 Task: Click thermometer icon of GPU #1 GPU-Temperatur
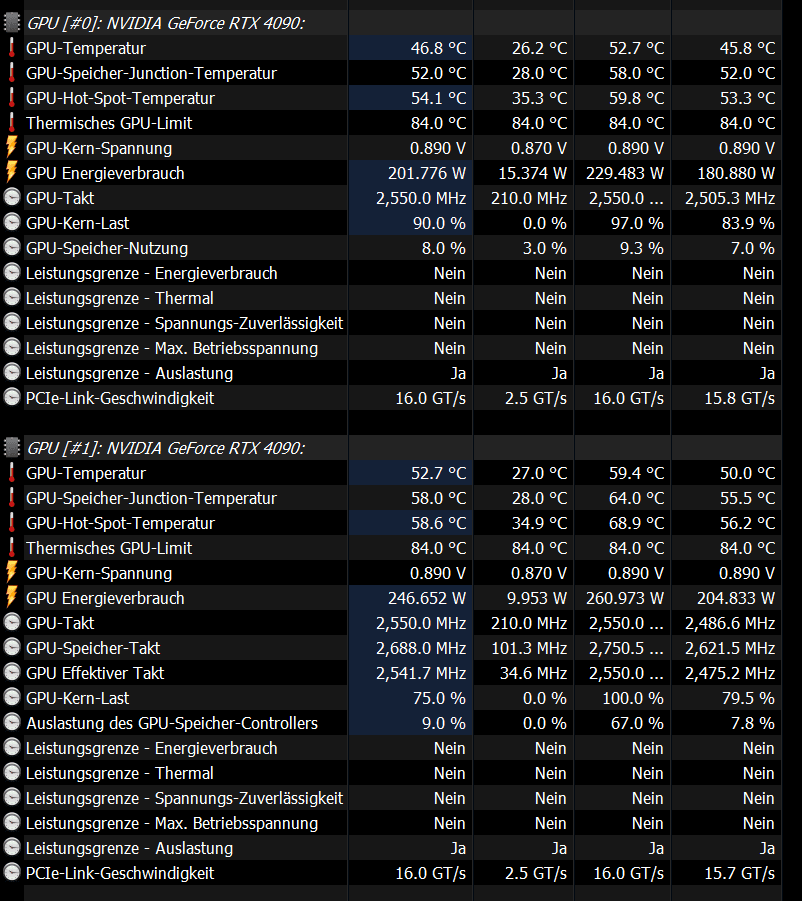pyautogui.click(x=11, y=473)
